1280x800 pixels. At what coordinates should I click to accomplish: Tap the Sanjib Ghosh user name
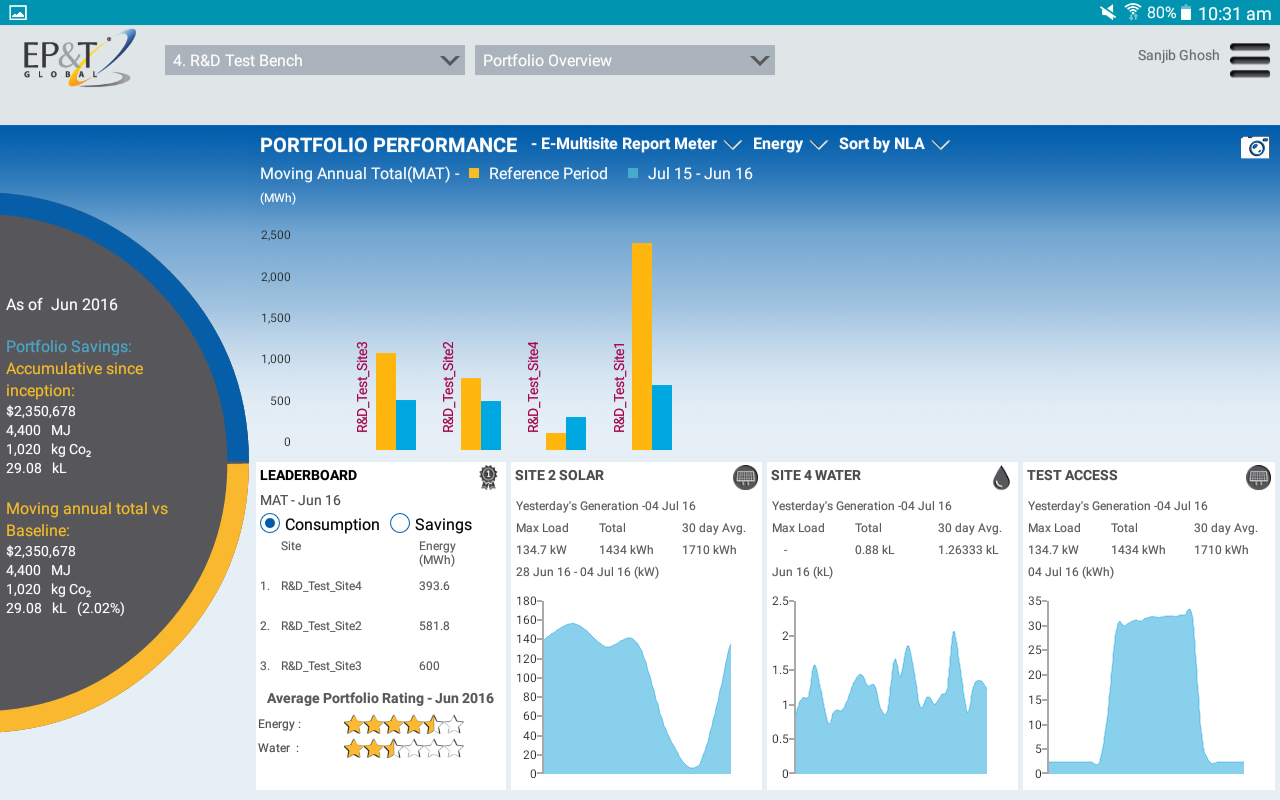(1178, 56)
